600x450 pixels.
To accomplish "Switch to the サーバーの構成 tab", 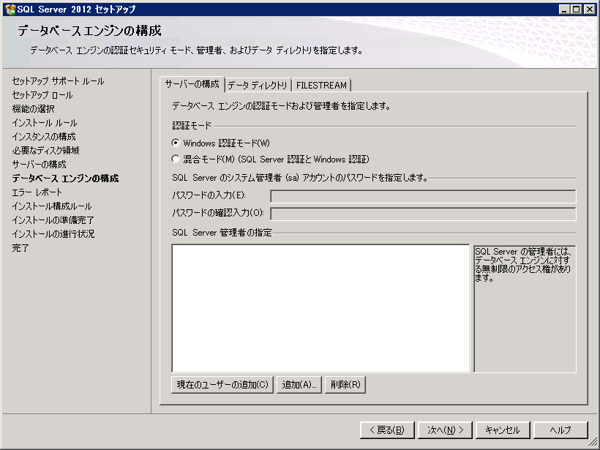I will pyautogui.click(x=192, y=84).
